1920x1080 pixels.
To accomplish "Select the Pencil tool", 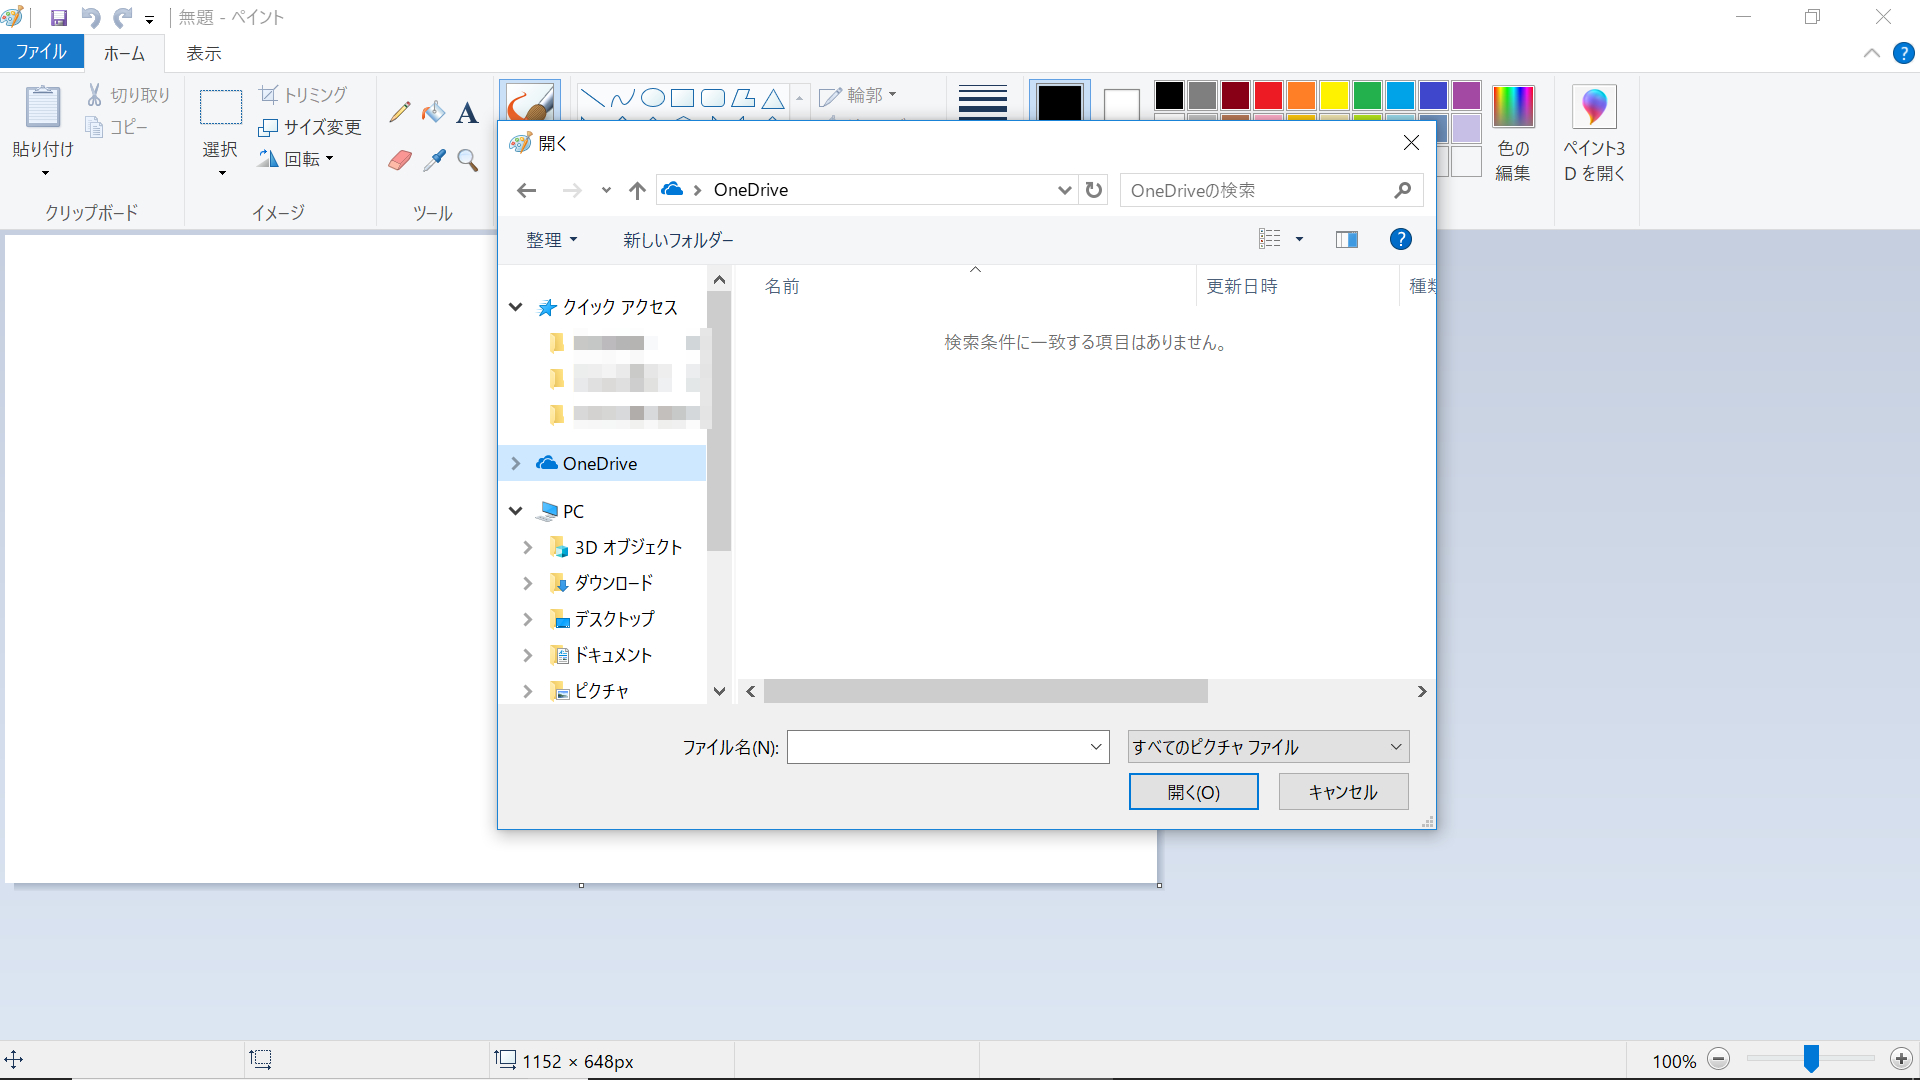I will [400, 112].
